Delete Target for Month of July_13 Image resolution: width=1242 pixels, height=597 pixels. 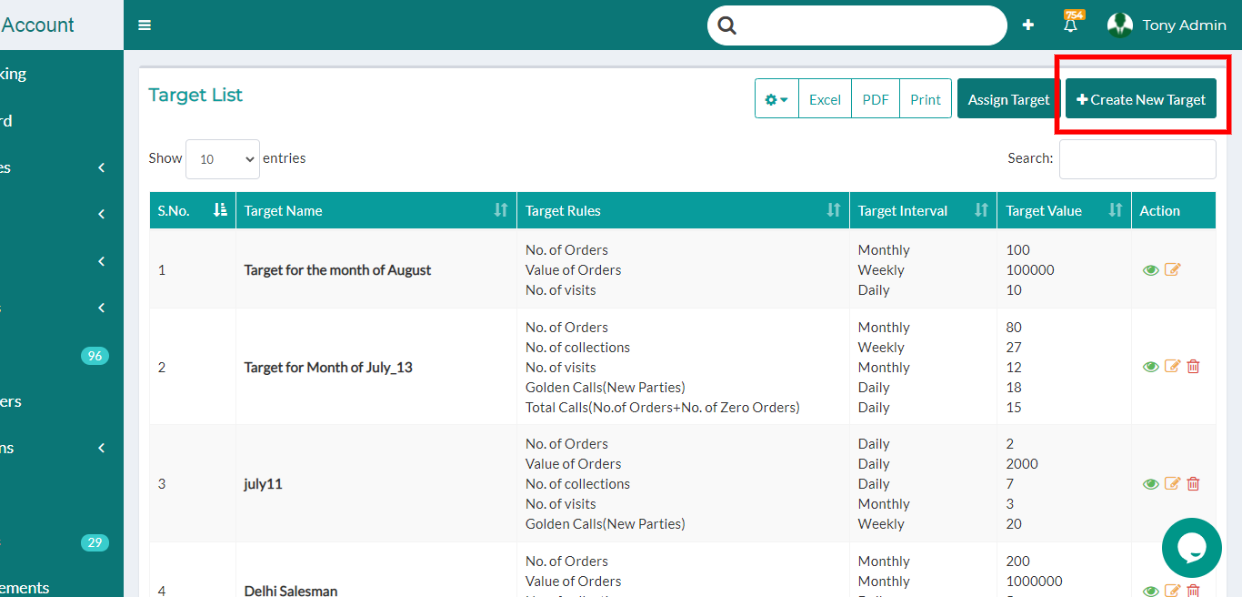tap(1193, 367)
